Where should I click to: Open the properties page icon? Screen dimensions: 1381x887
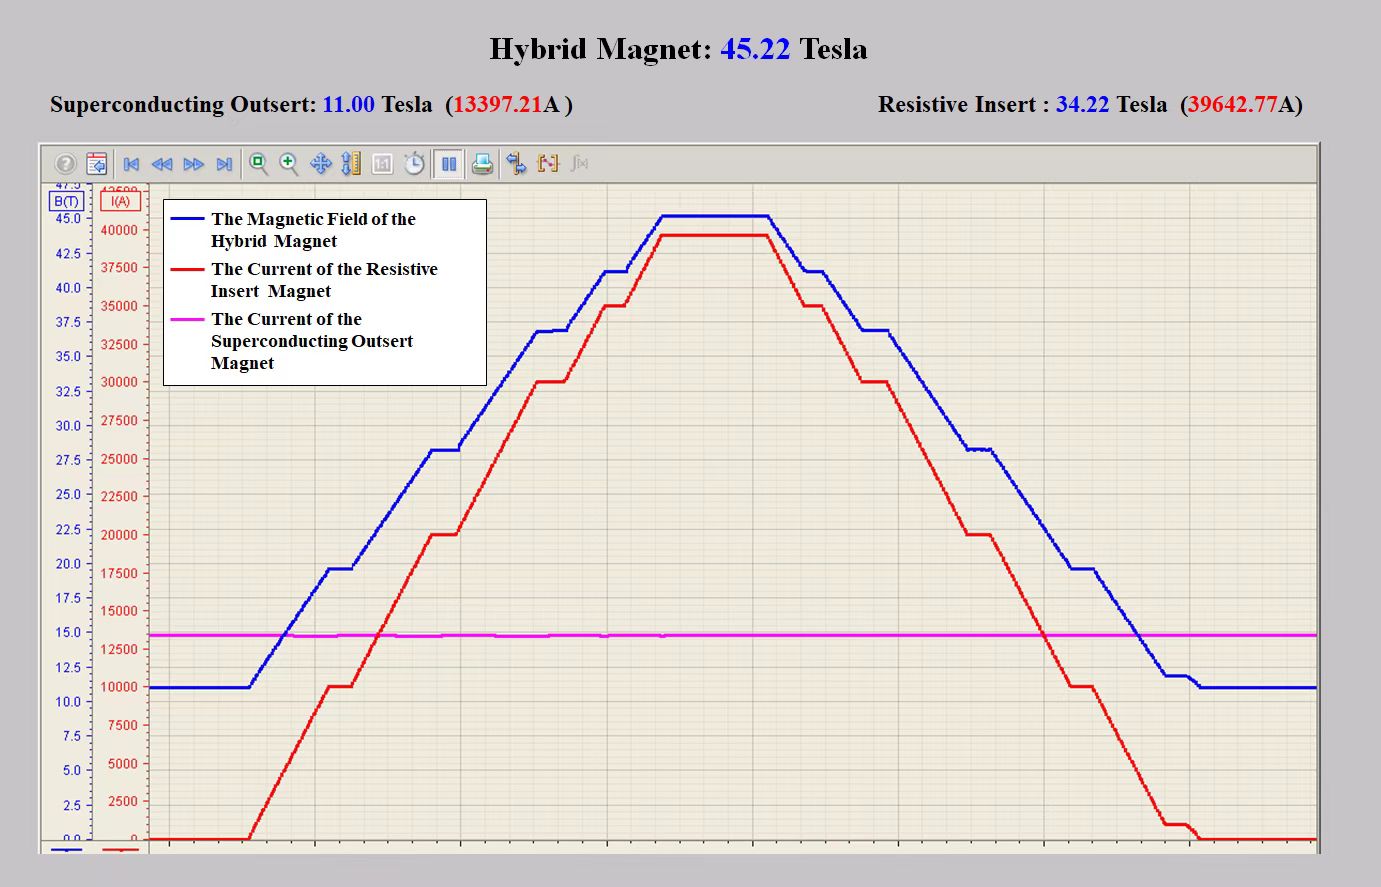[x=96, y=164]
